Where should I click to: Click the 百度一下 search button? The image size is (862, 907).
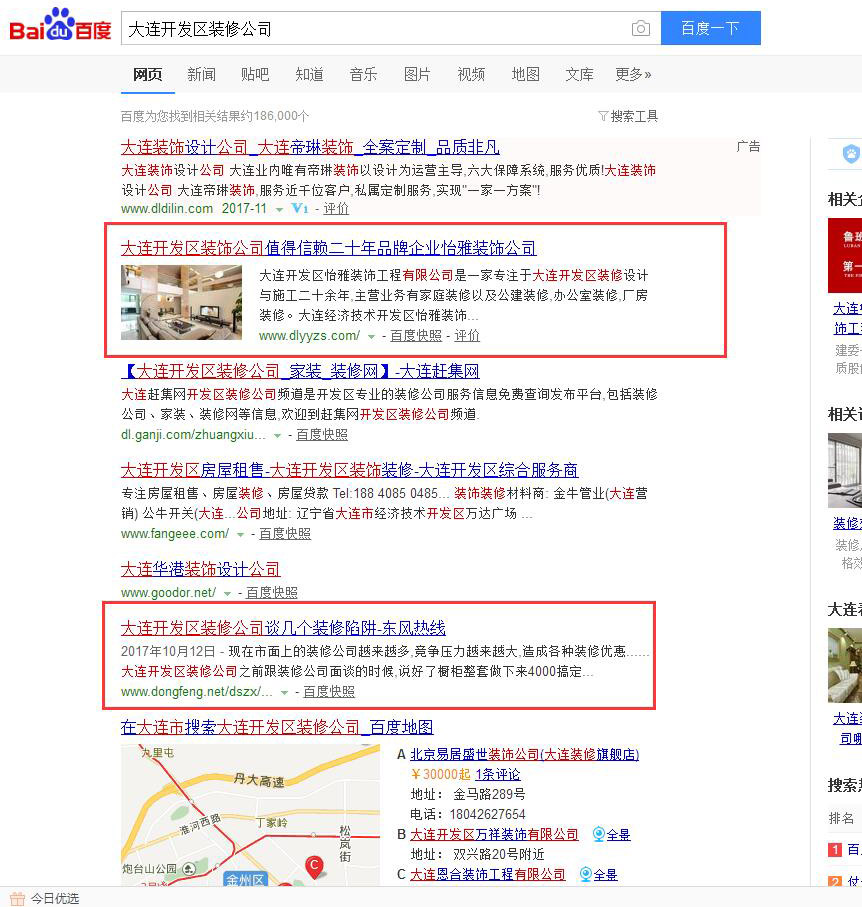tap(710, 28)
